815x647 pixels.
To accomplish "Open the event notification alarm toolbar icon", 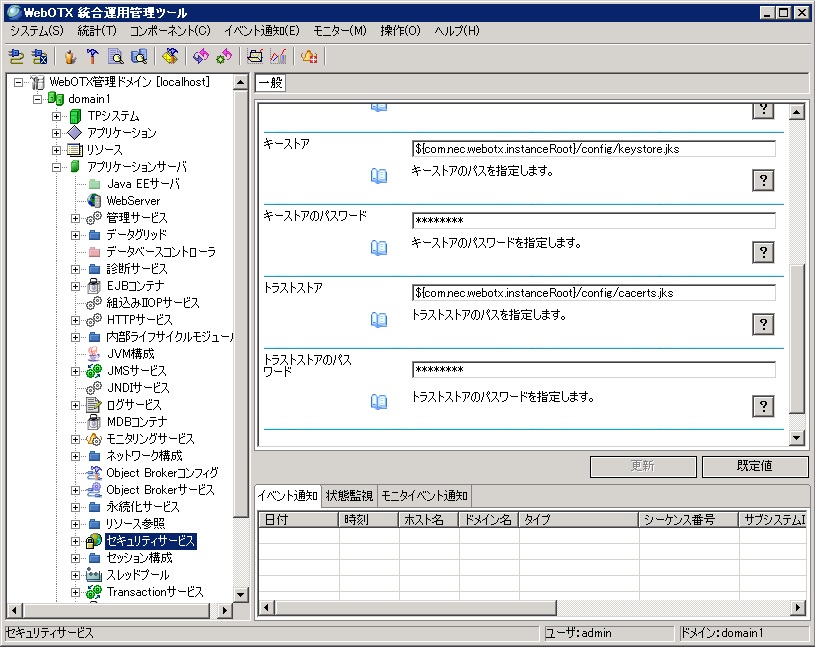I will [311, 57].
